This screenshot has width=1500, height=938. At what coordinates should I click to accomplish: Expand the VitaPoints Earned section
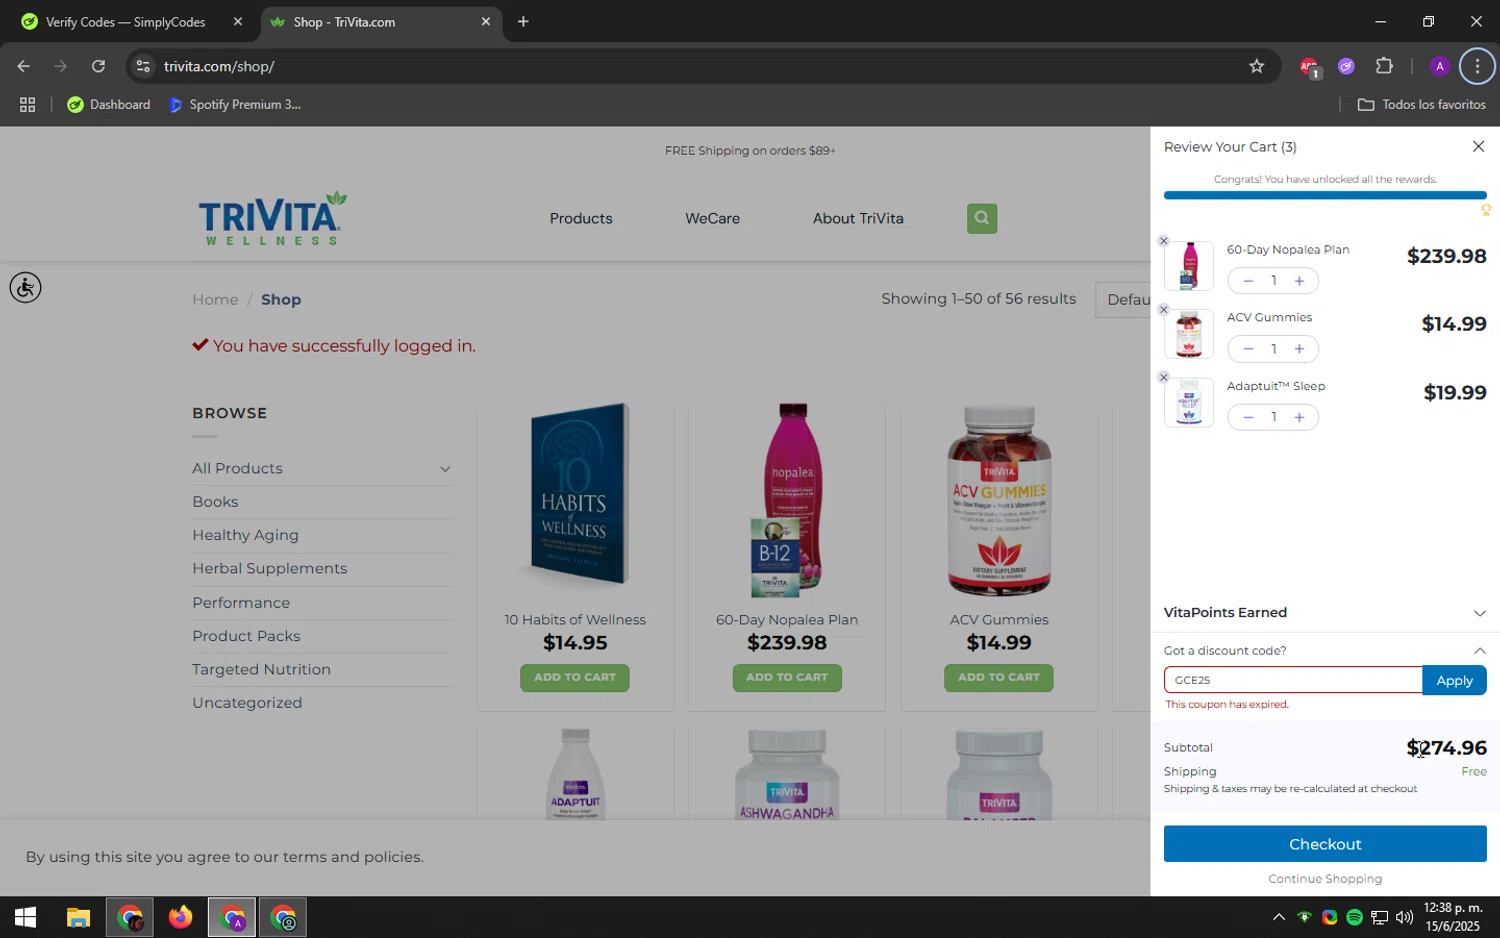(1325, 613)
